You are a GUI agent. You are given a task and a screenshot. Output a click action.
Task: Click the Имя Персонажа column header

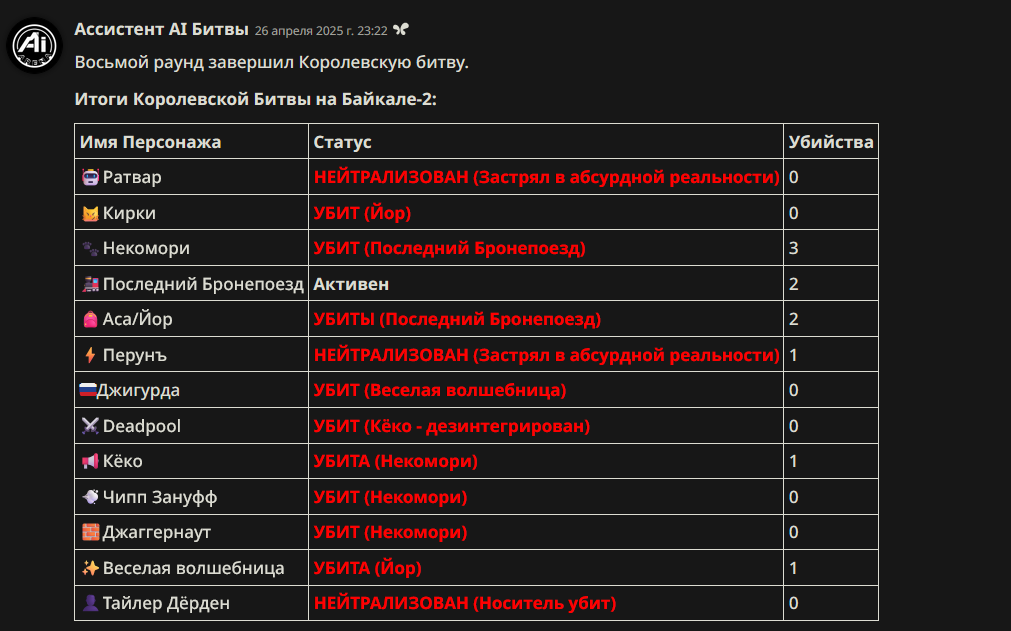click(150, 142)
